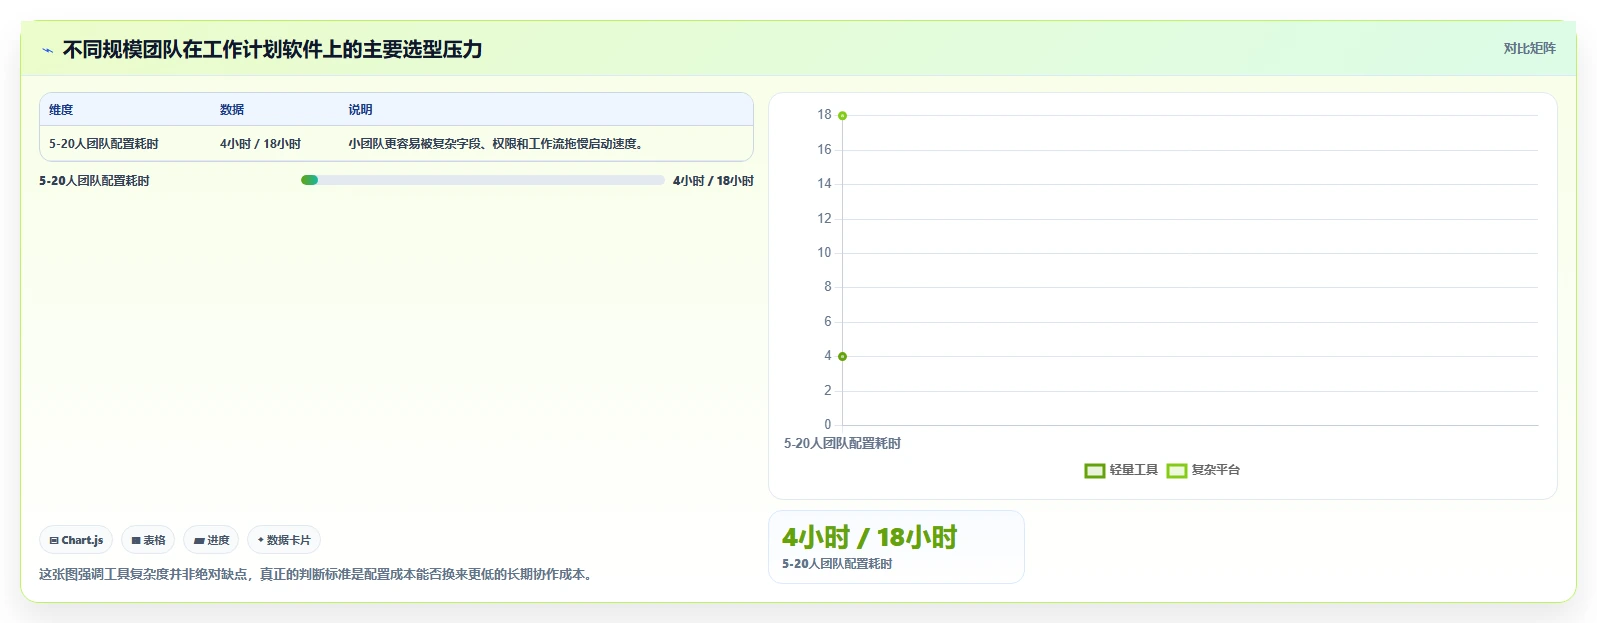Click the 数据 column header
This screenshot has height=623, width=1597.
[232, 110]
